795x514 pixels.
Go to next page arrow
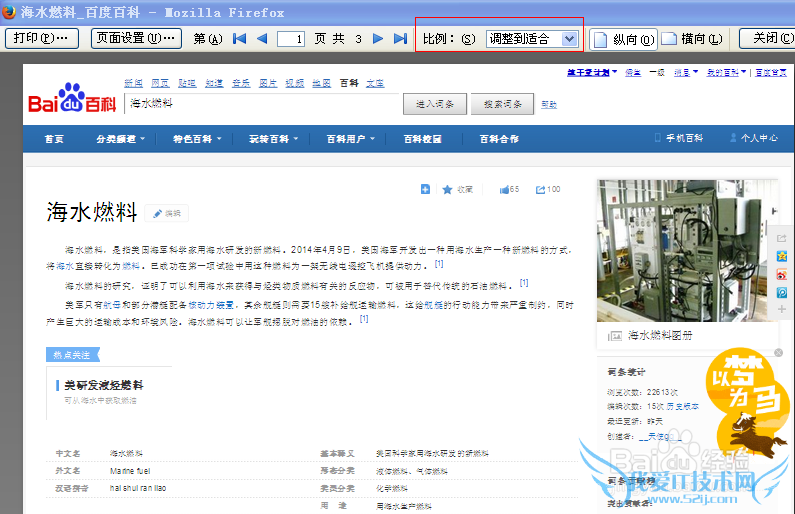point(378,39)
